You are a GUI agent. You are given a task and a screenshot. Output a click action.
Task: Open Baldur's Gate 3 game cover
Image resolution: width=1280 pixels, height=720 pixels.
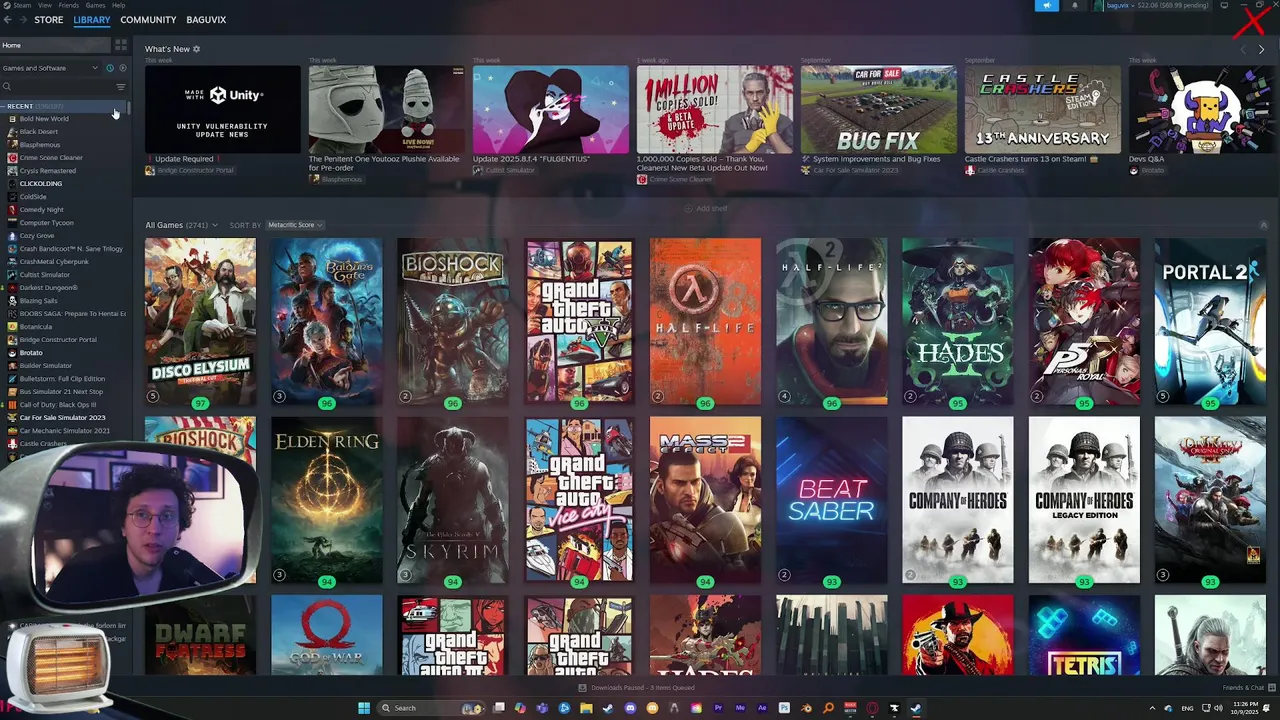tap(326, 321)
